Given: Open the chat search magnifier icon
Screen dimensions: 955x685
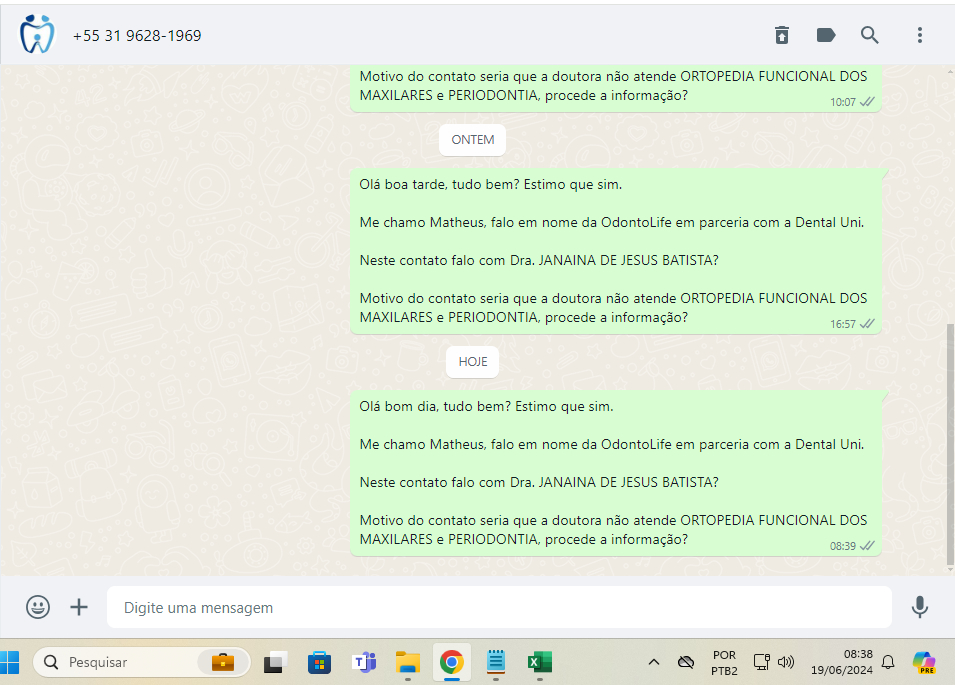Looking at the screenshot, I should coord(869,35).
